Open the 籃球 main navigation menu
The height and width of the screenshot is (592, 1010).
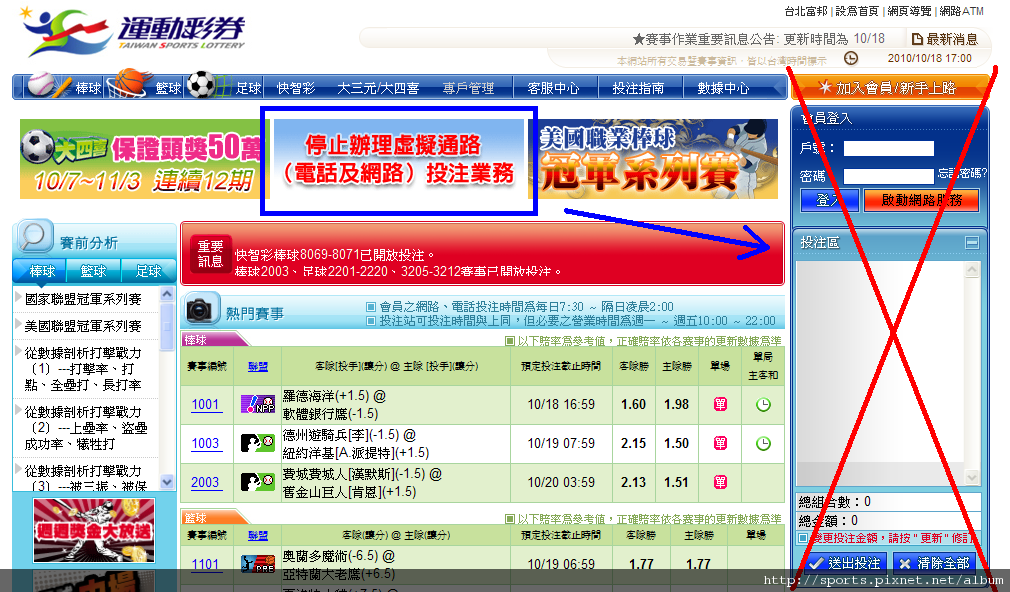pyautogui.click(x=168, y=88)
